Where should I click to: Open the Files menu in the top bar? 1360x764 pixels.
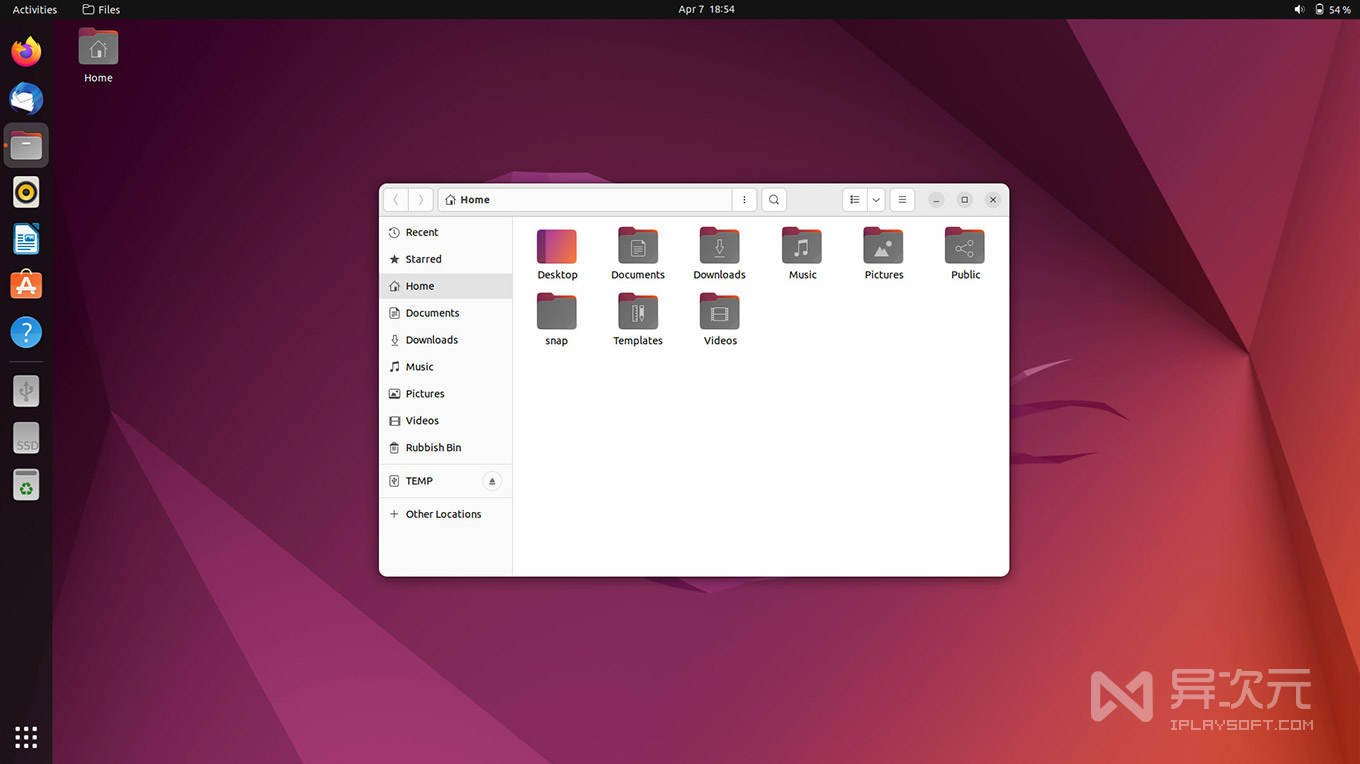(100, 9)
